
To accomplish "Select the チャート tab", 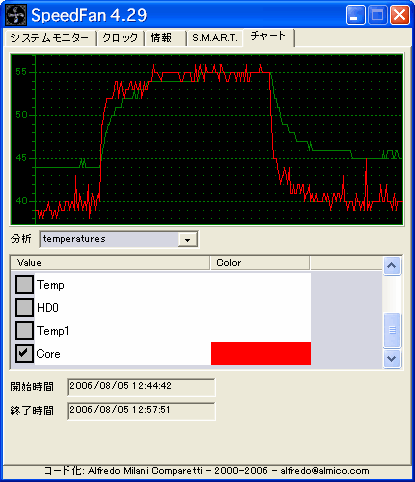I will [268, 37].
